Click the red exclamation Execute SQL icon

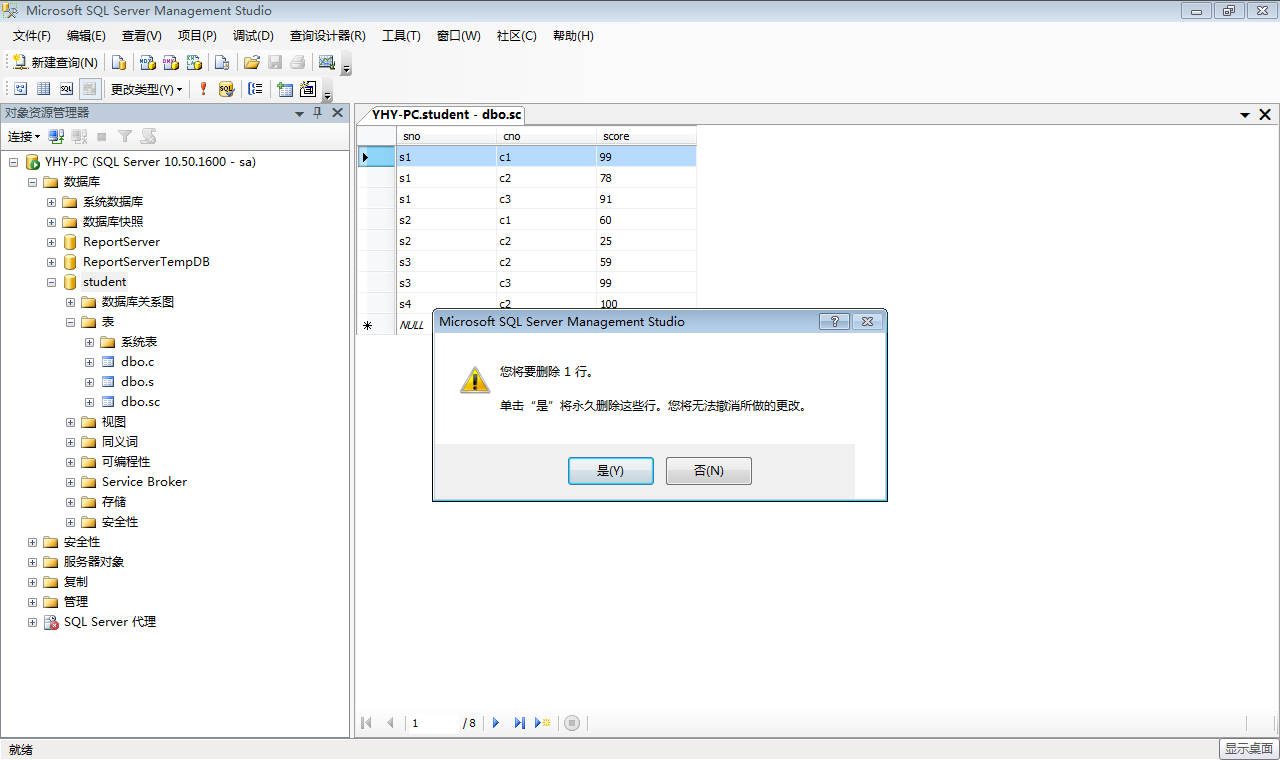203,89
